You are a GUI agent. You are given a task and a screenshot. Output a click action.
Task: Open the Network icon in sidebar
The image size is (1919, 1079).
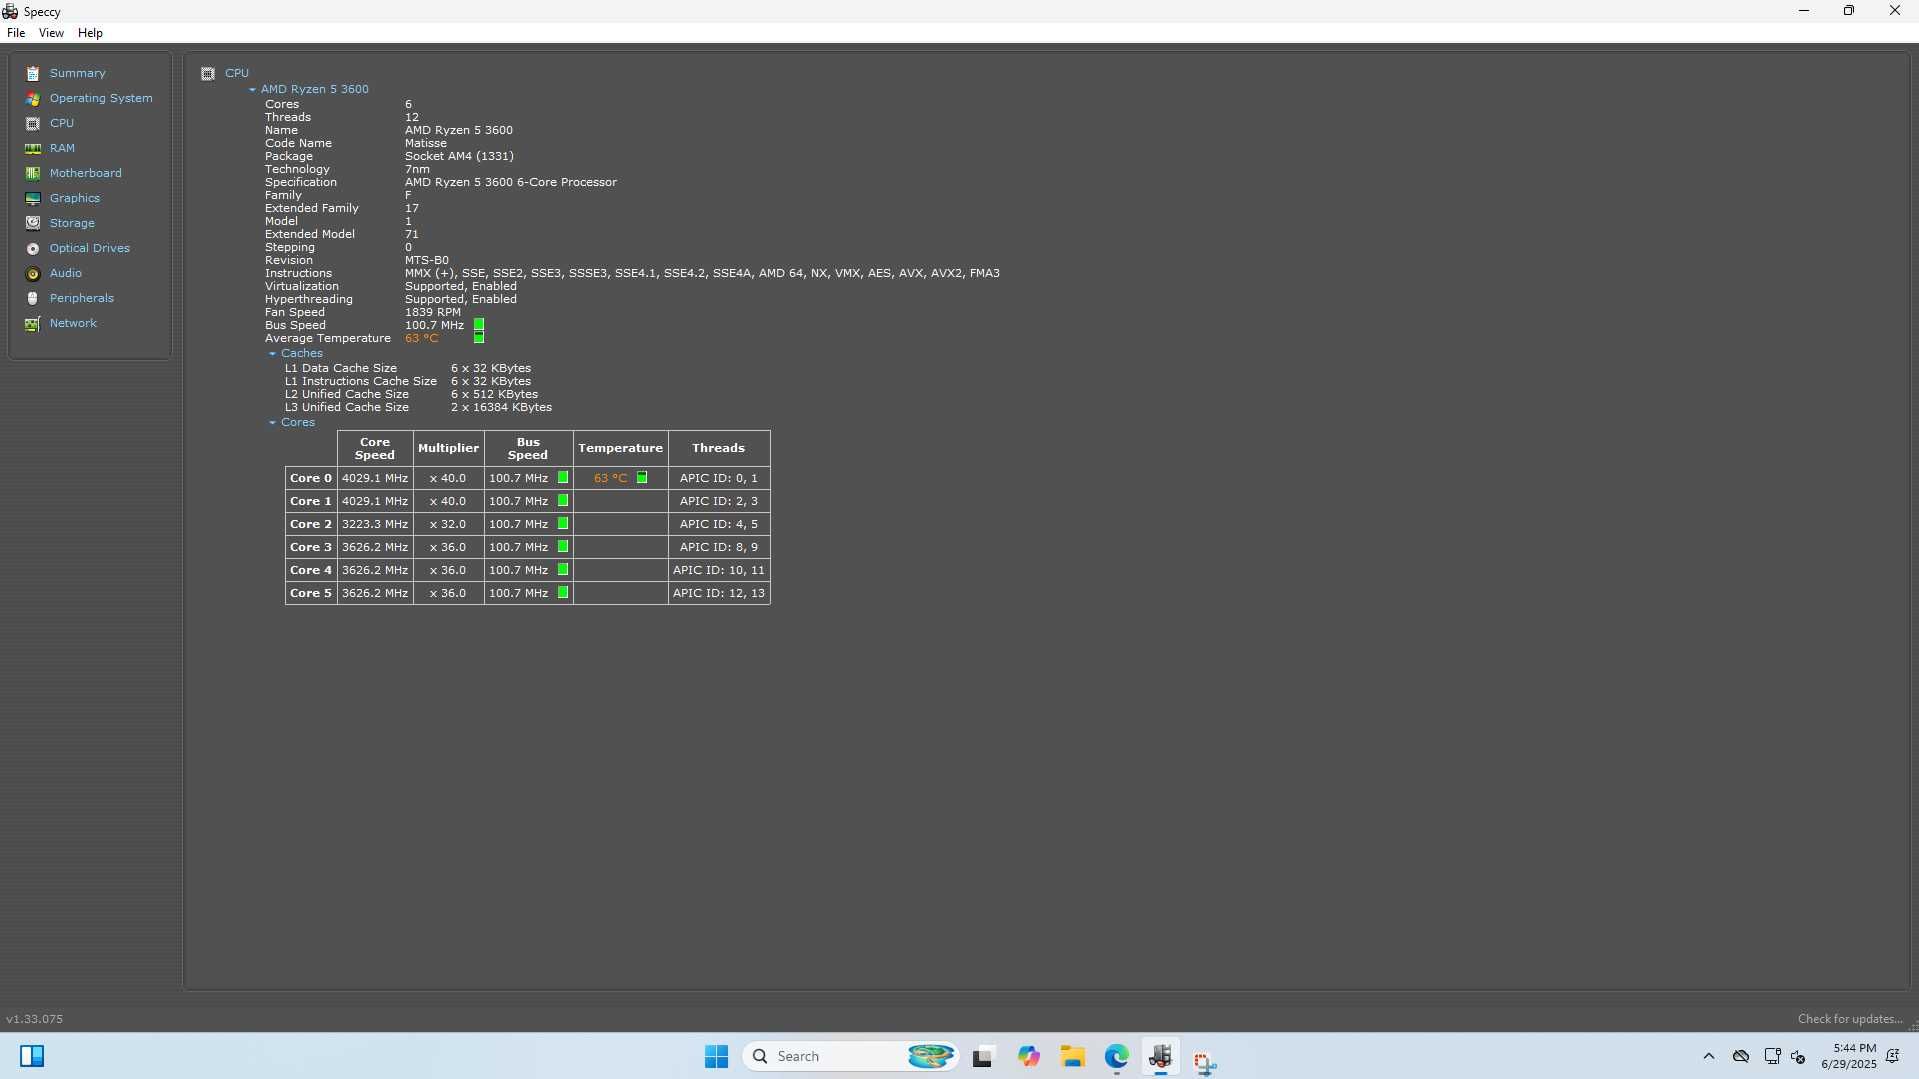coord(33,324)
